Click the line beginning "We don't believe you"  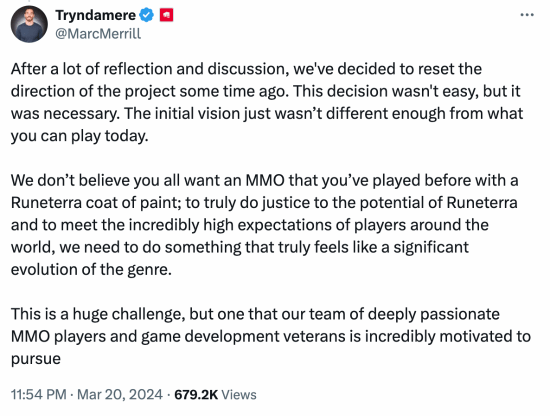(264, 180)
